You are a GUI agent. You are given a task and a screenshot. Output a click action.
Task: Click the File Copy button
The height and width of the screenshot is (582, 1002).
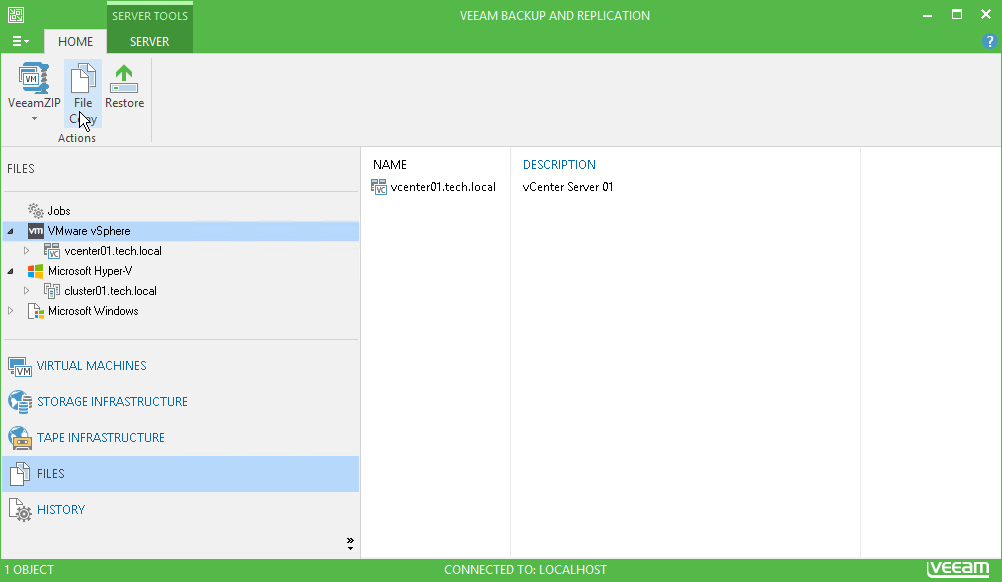82,93
